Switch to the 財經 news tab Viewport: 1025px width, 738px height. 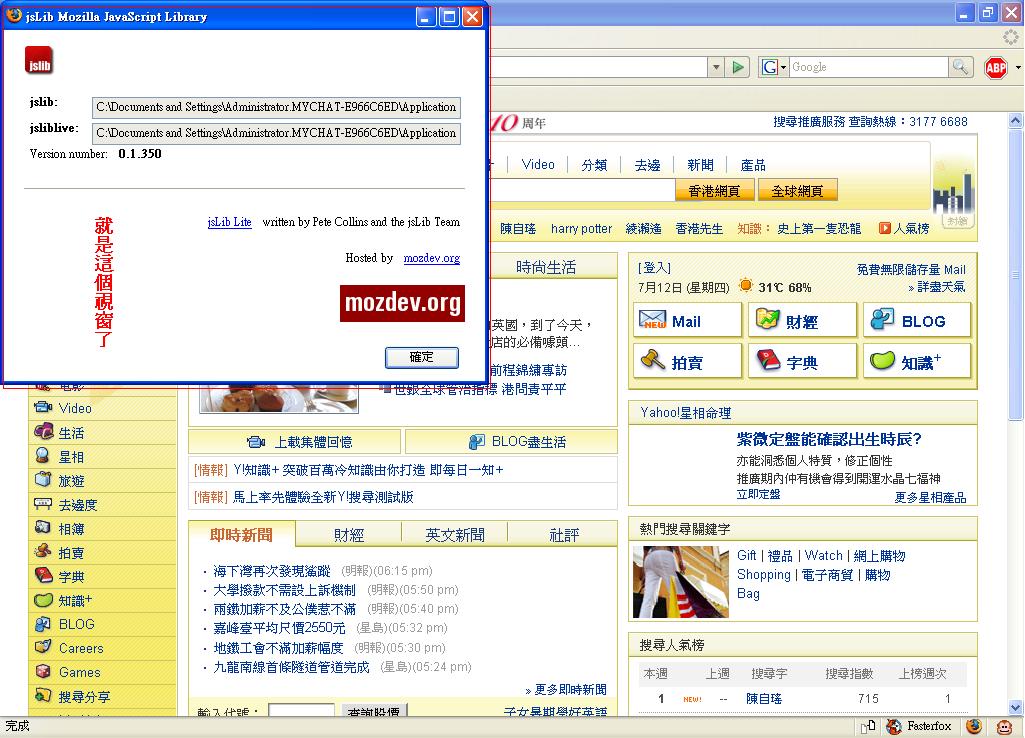[349, 535]
